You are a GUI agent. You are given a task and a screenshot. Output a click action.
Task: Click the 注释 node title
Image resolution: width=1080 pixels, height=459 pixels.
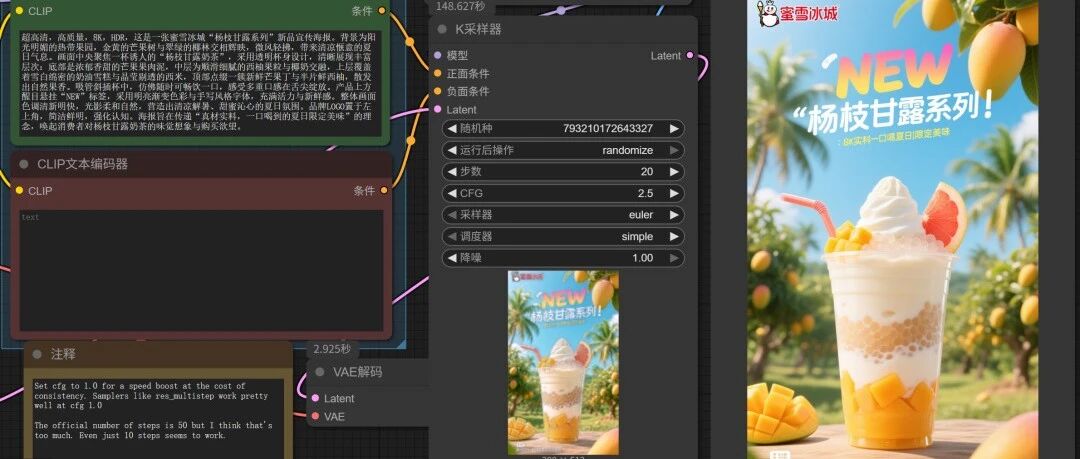pos(63,354)
